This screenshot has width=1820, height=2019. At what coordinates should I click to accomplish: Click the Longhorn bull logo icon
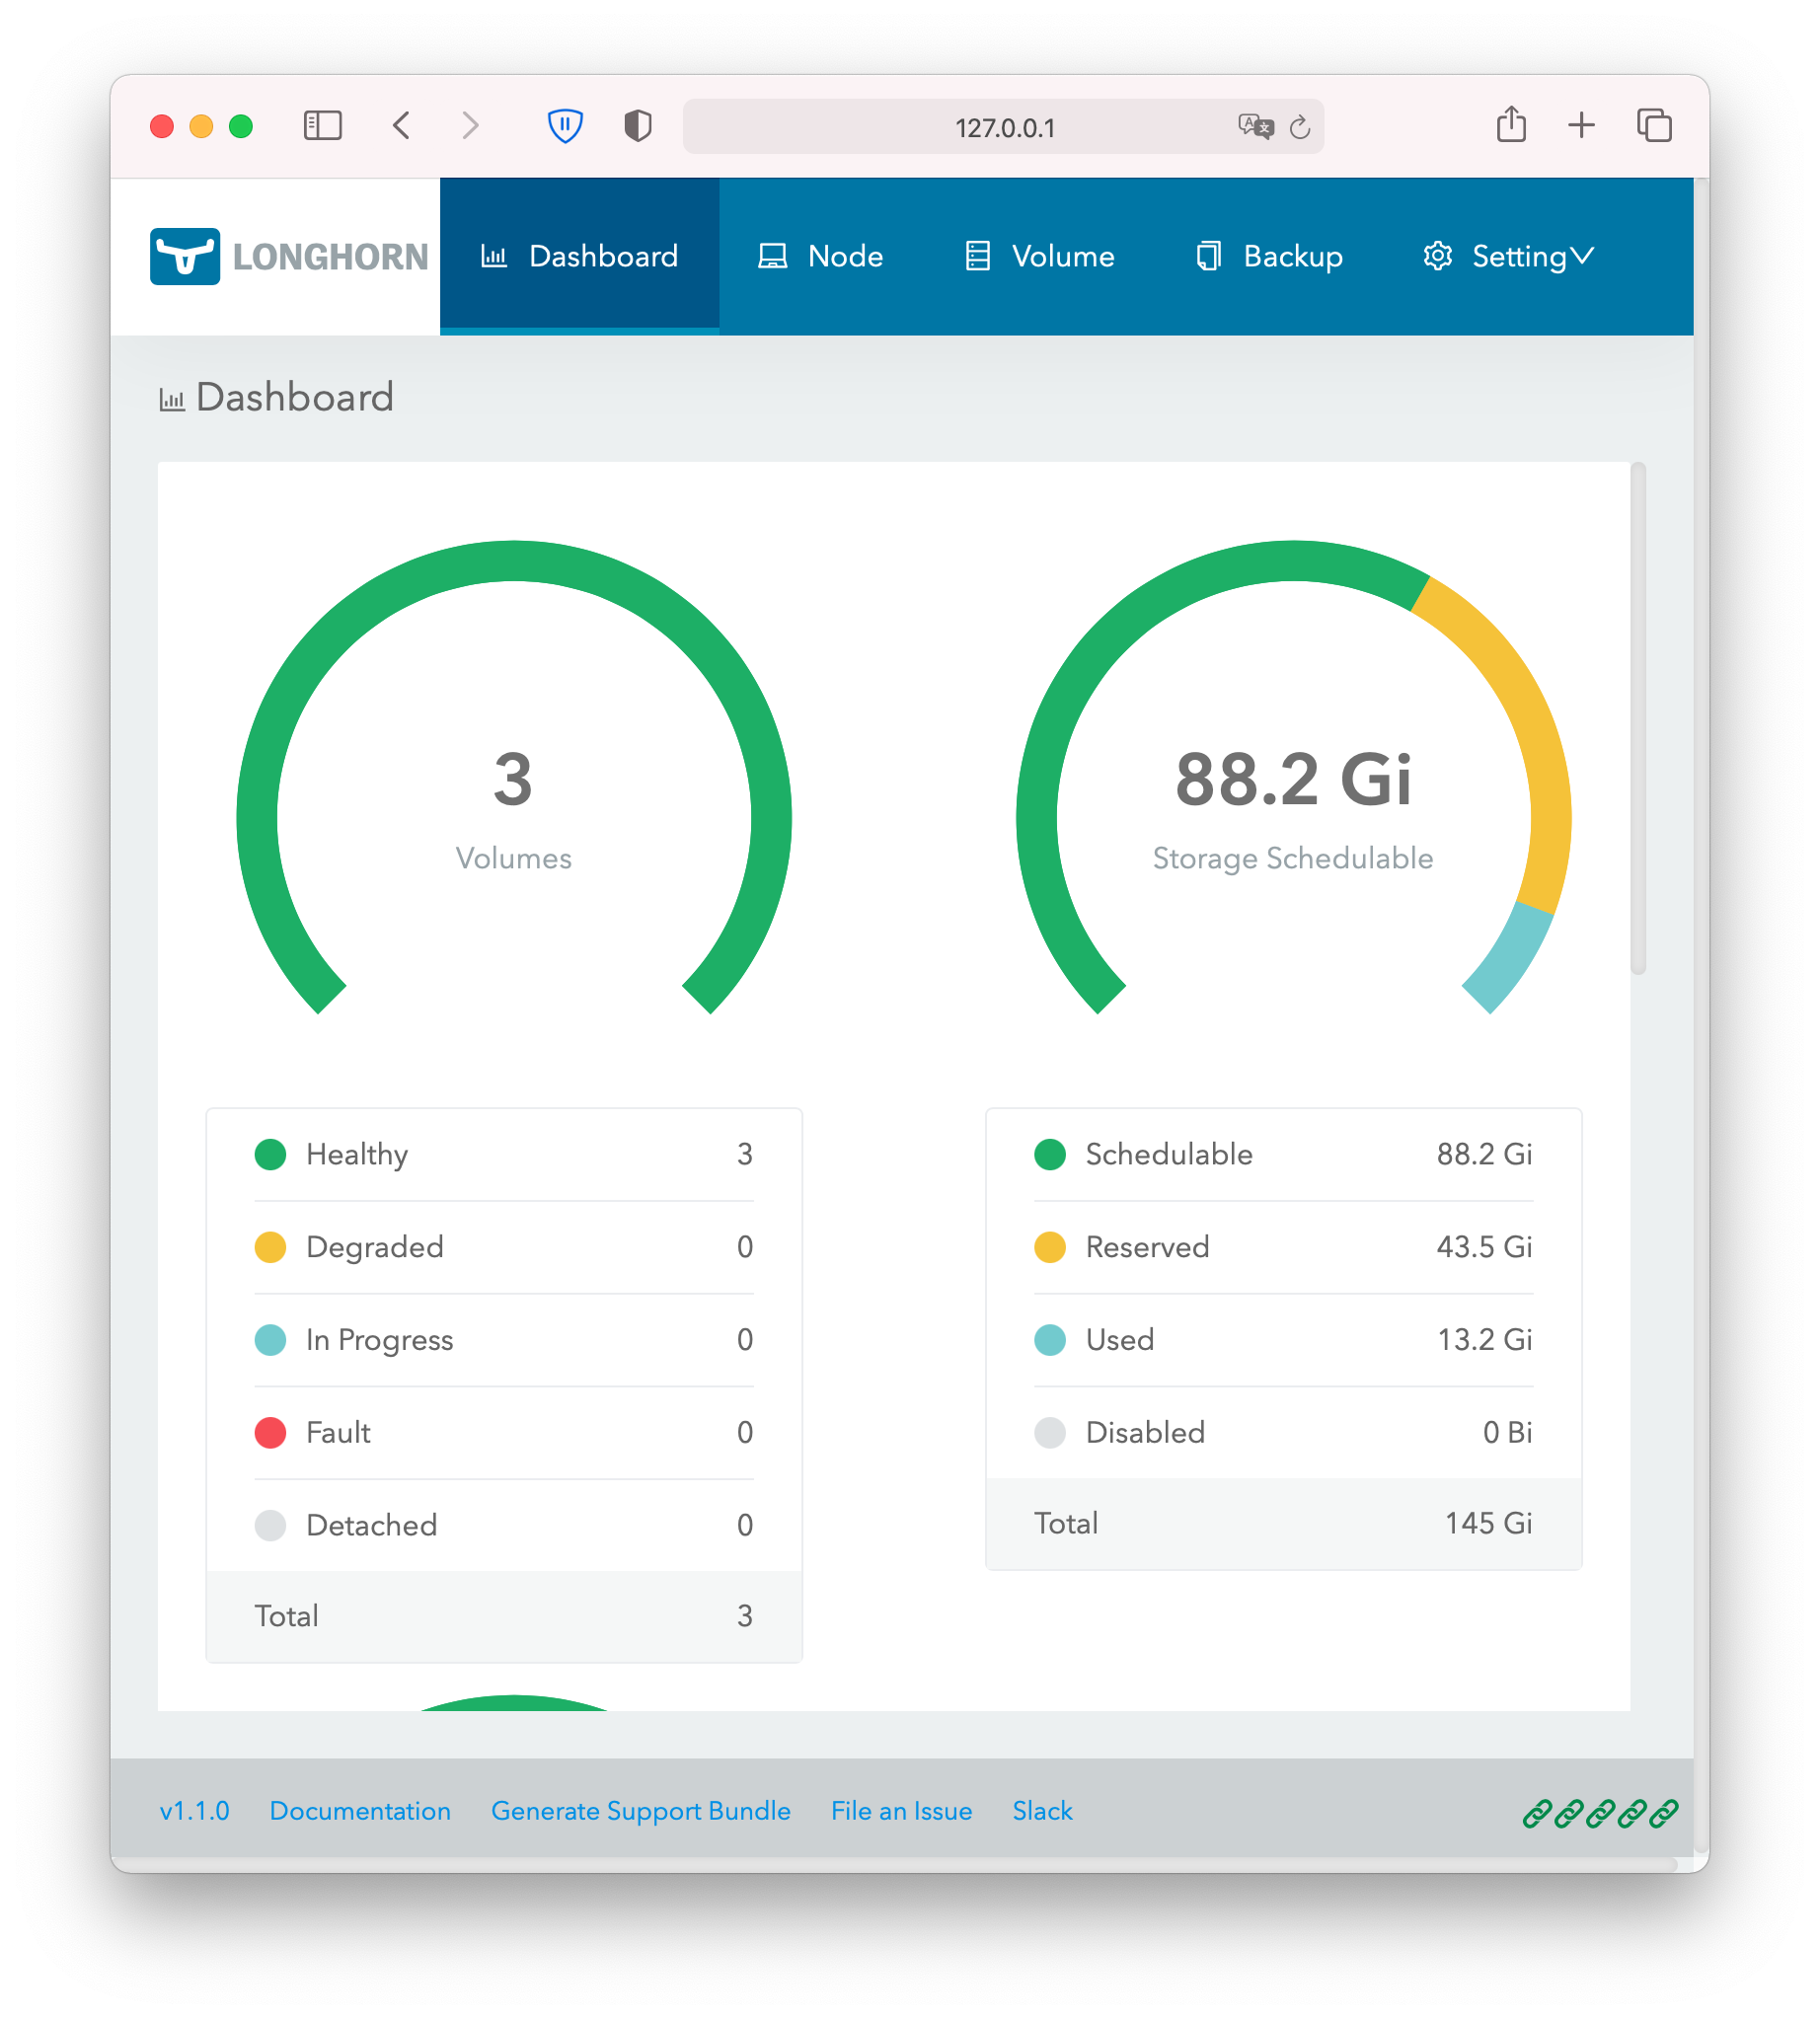185,256
